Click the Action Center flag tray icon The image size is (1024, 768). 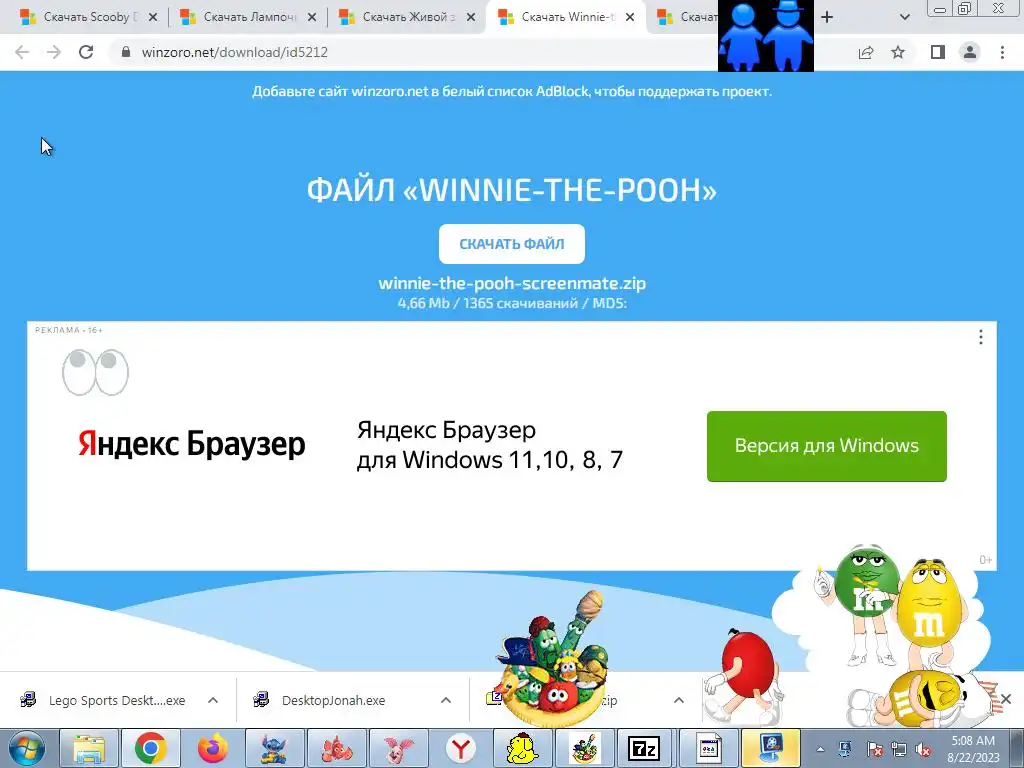874,749
